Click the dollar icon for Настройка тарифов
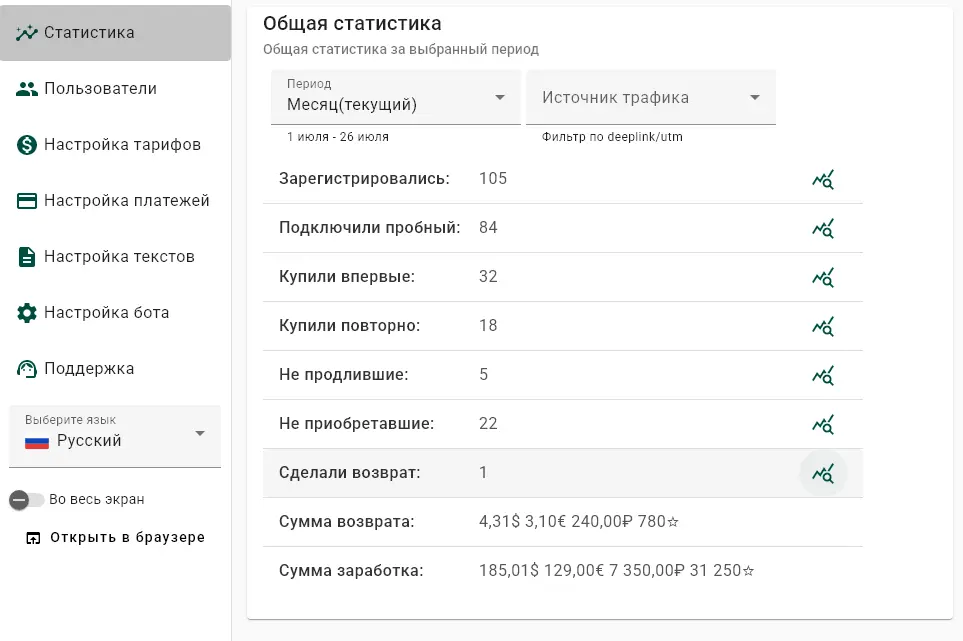This screenshot has width=963, height=641. [26, 145]
